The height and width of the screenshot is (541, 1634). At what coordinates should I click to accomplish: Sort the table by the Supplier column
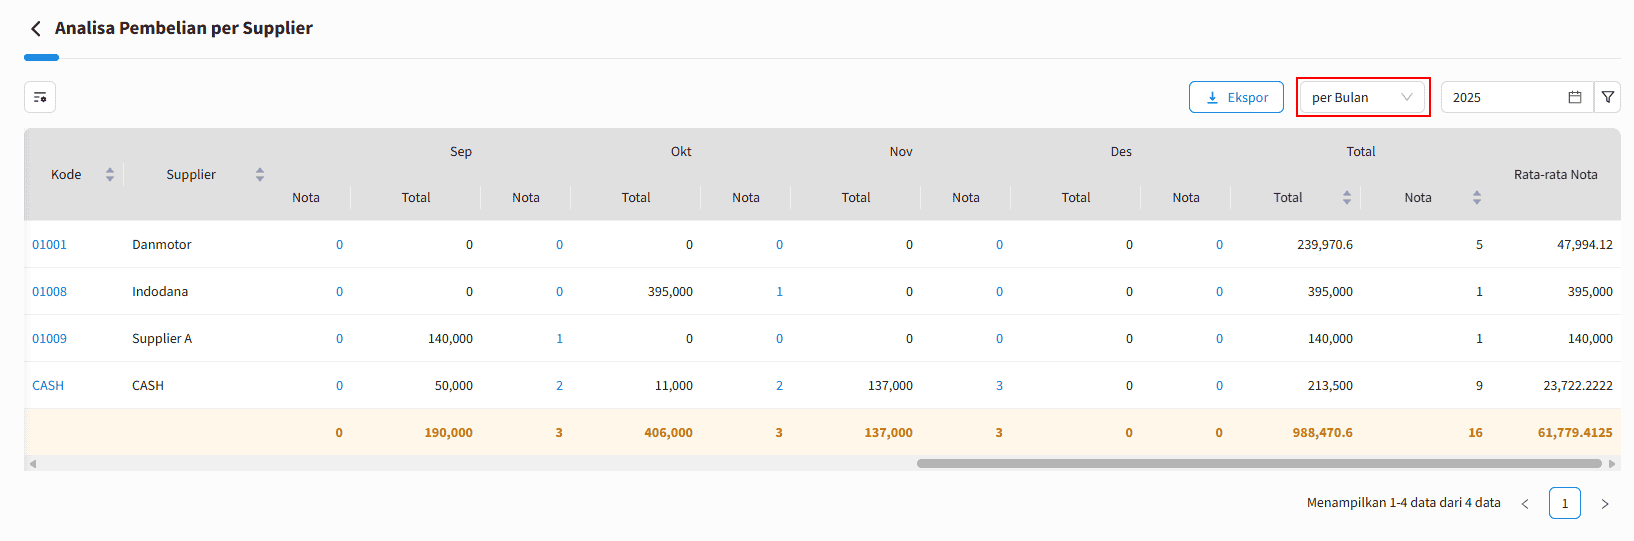tap(260, 174)
